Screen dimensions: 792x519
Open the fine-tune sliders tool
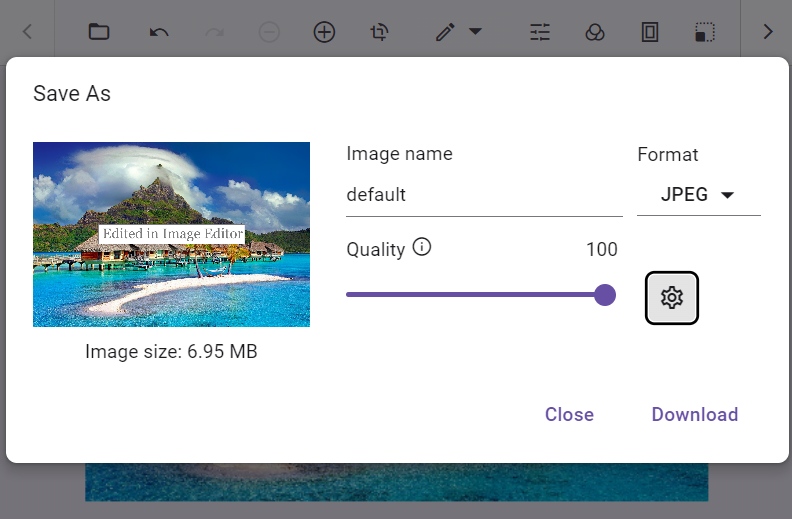[540, 32]
